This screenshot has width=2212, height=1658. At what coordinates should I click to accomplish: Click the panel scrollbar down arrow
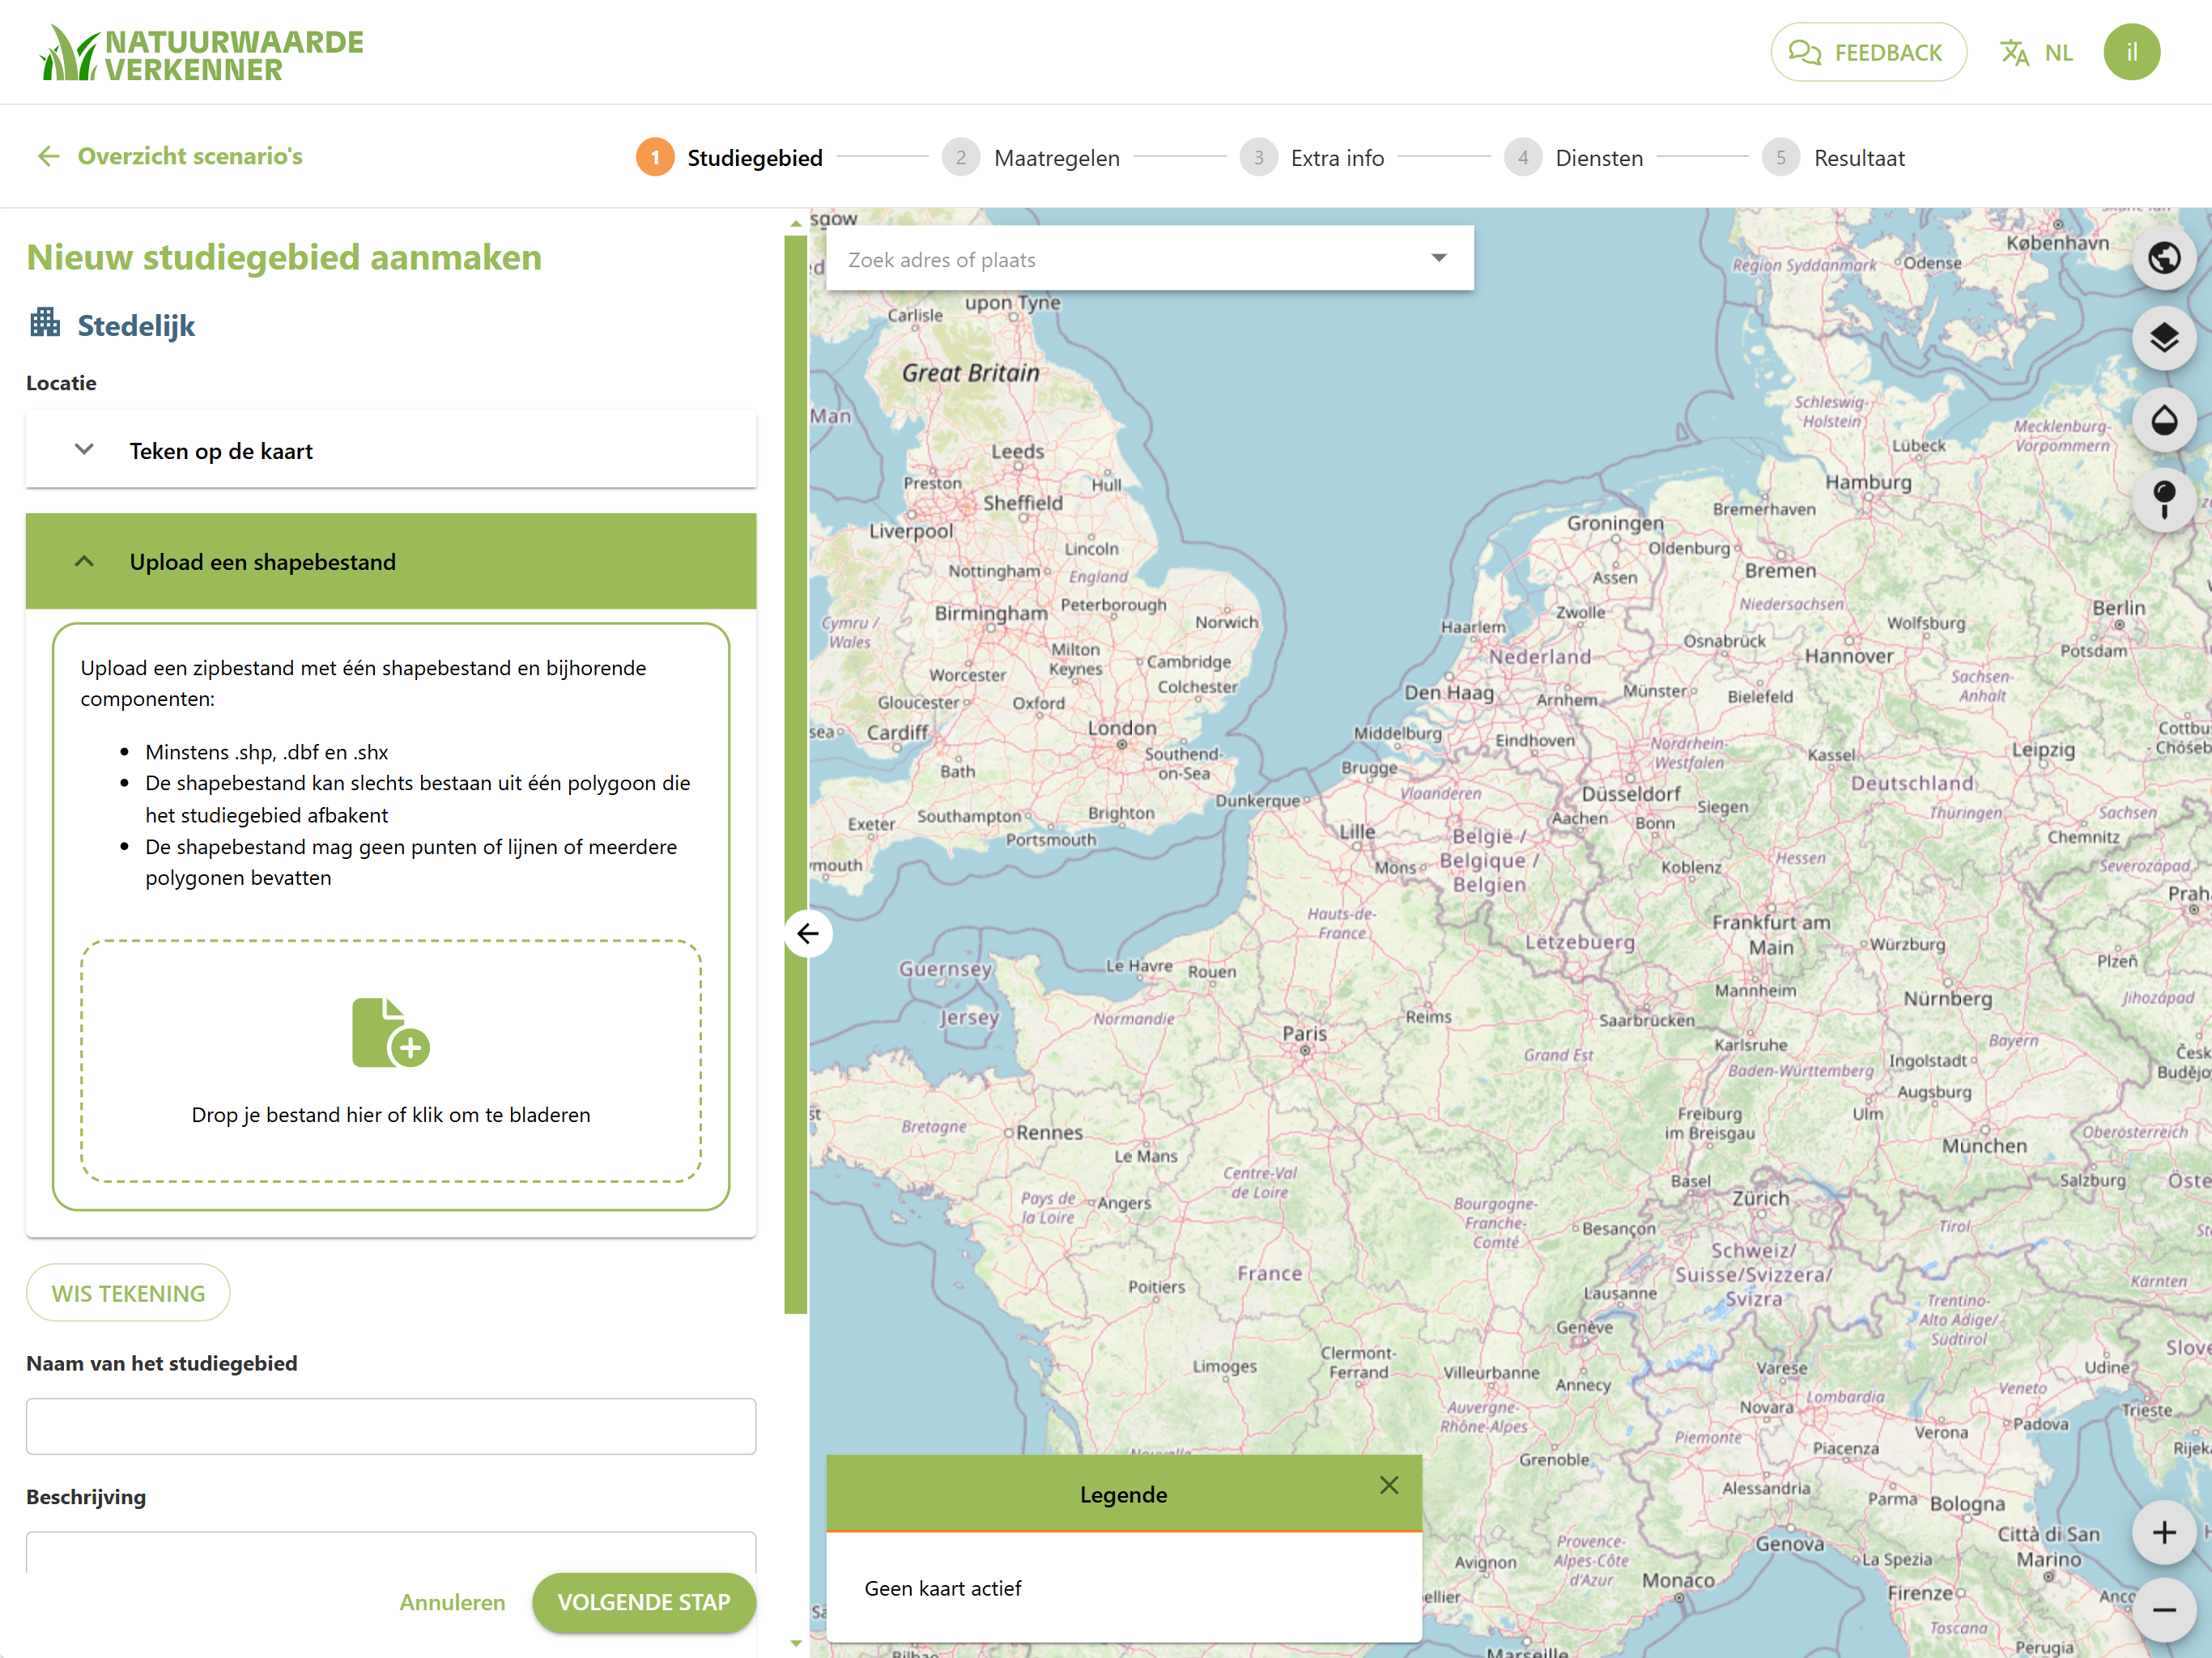click(x=796, y=1643)
